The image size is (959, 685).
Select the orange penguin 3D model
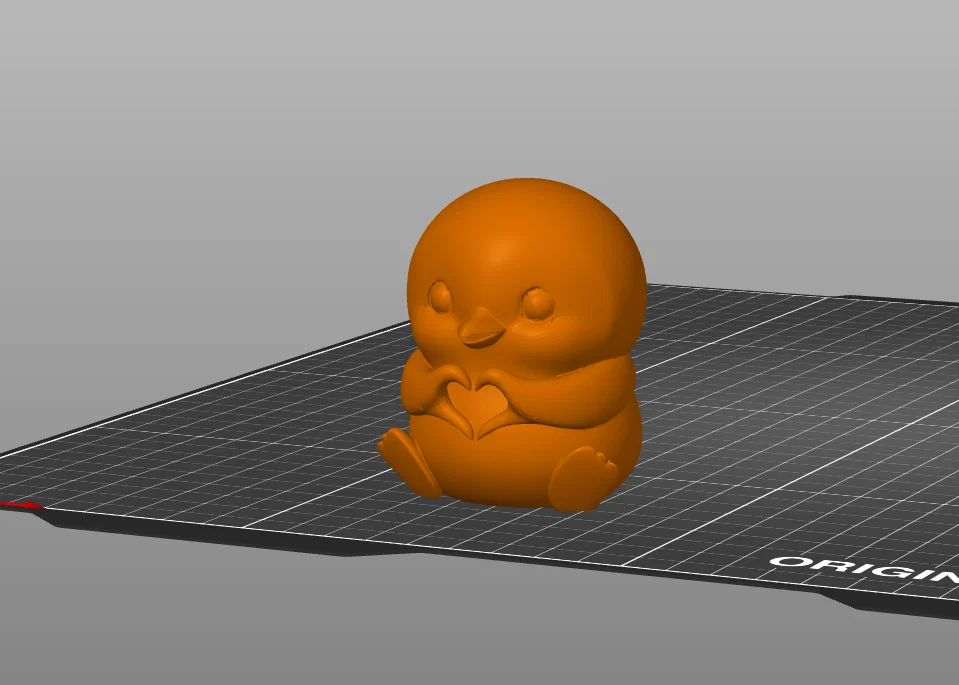[514, 346]
